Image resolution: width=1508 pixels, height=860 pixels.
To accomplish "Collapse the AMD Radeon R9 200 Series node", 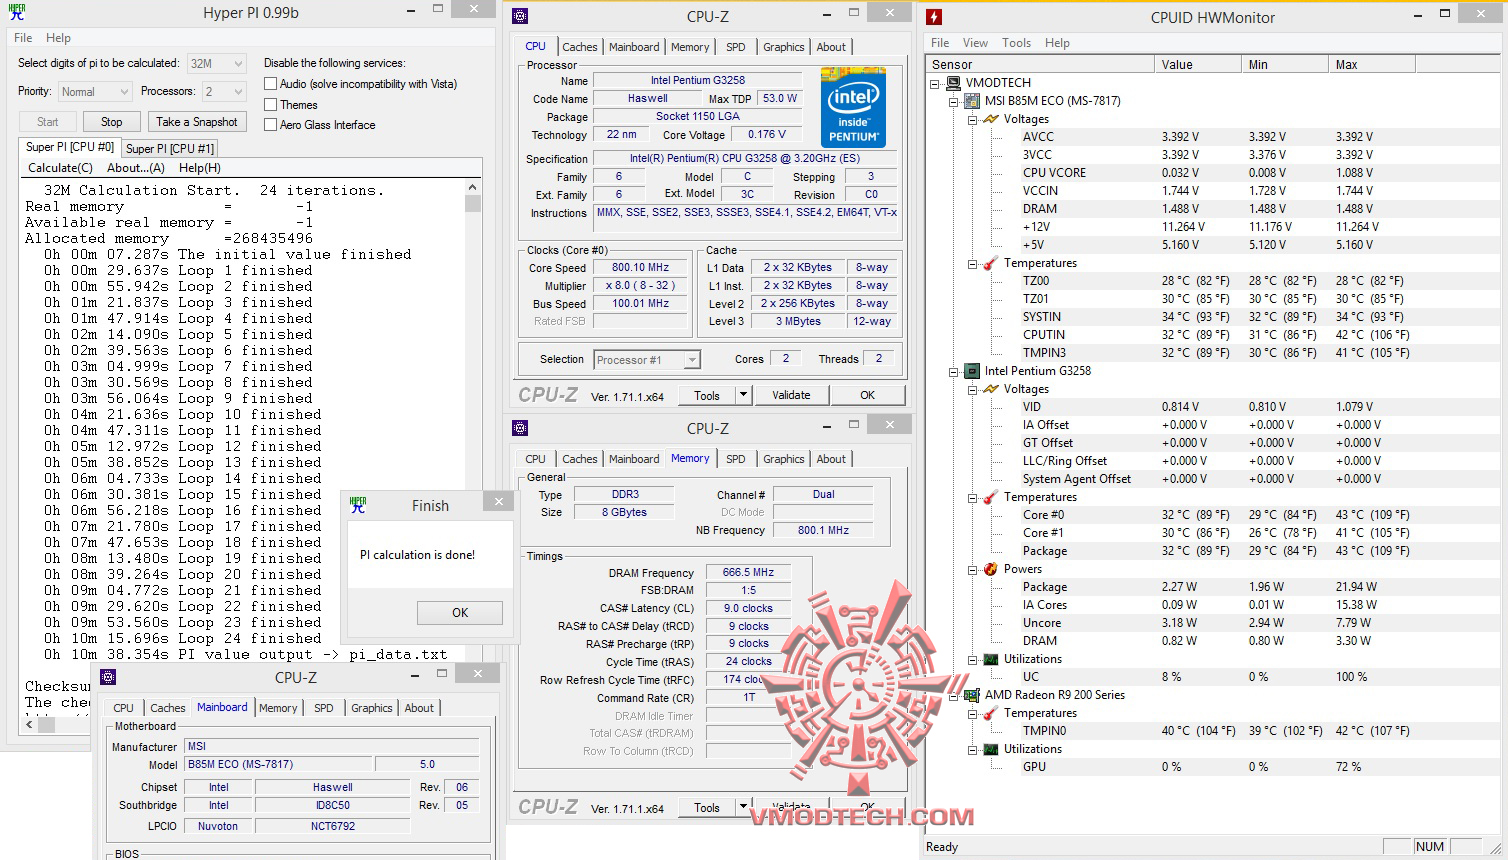I will 953,695.
